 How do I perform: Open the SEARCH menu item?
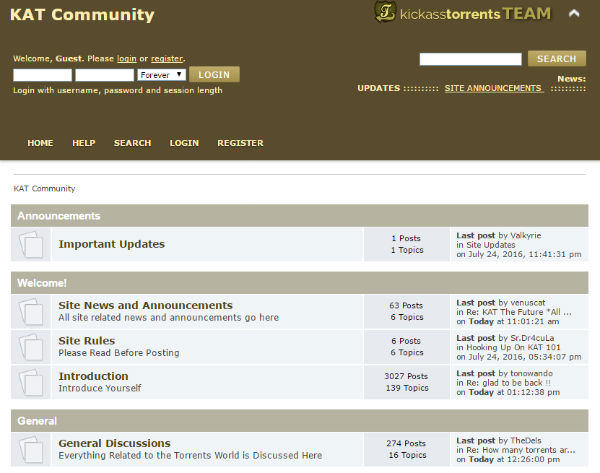(x=132, y=143)
